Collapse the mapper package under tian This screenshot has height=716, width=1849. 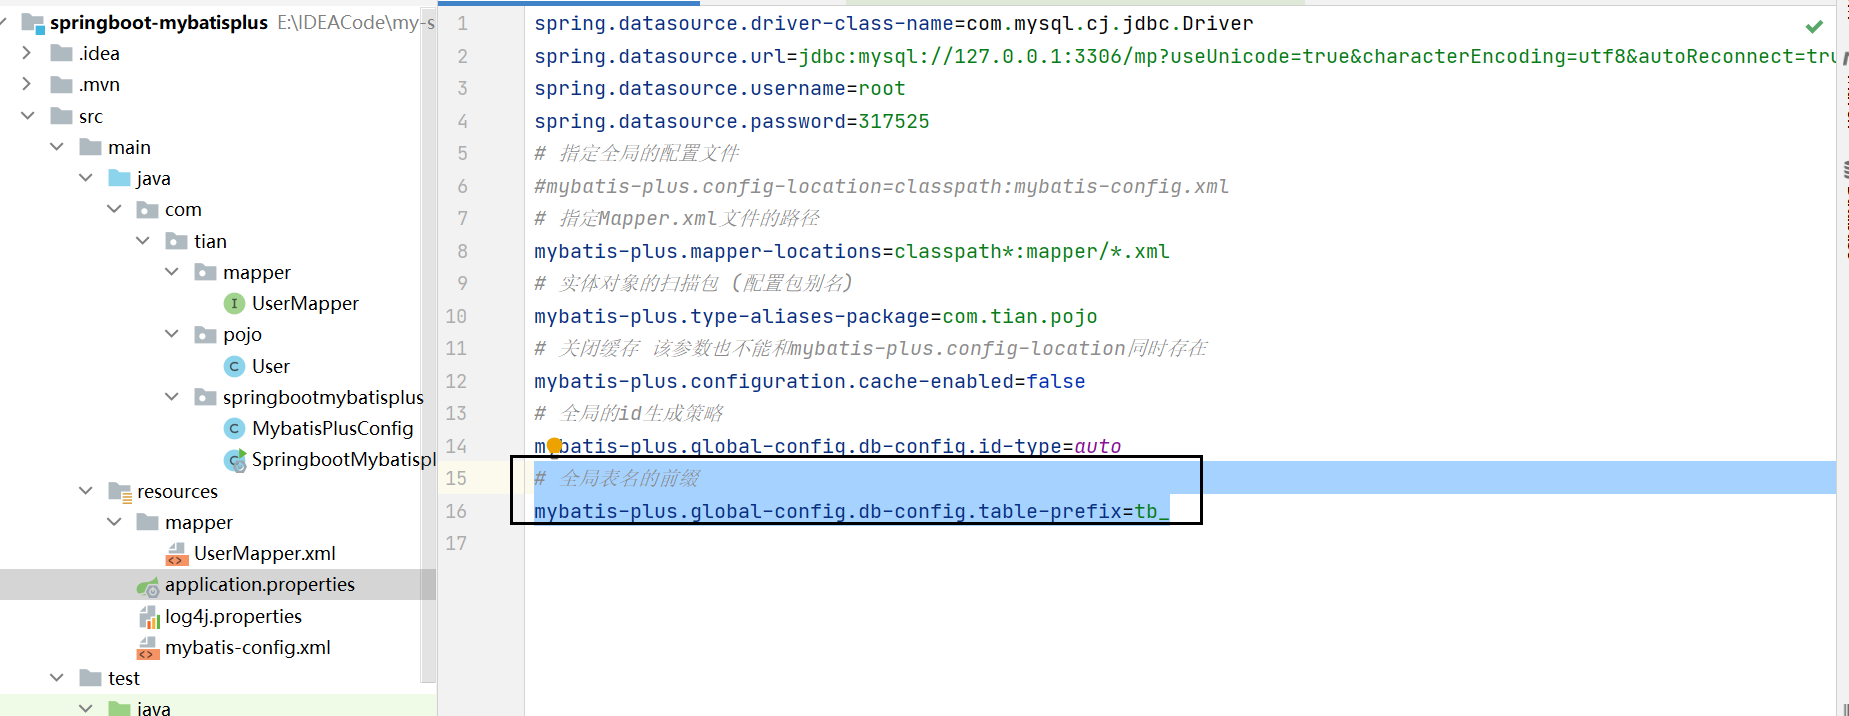(172, 272)
